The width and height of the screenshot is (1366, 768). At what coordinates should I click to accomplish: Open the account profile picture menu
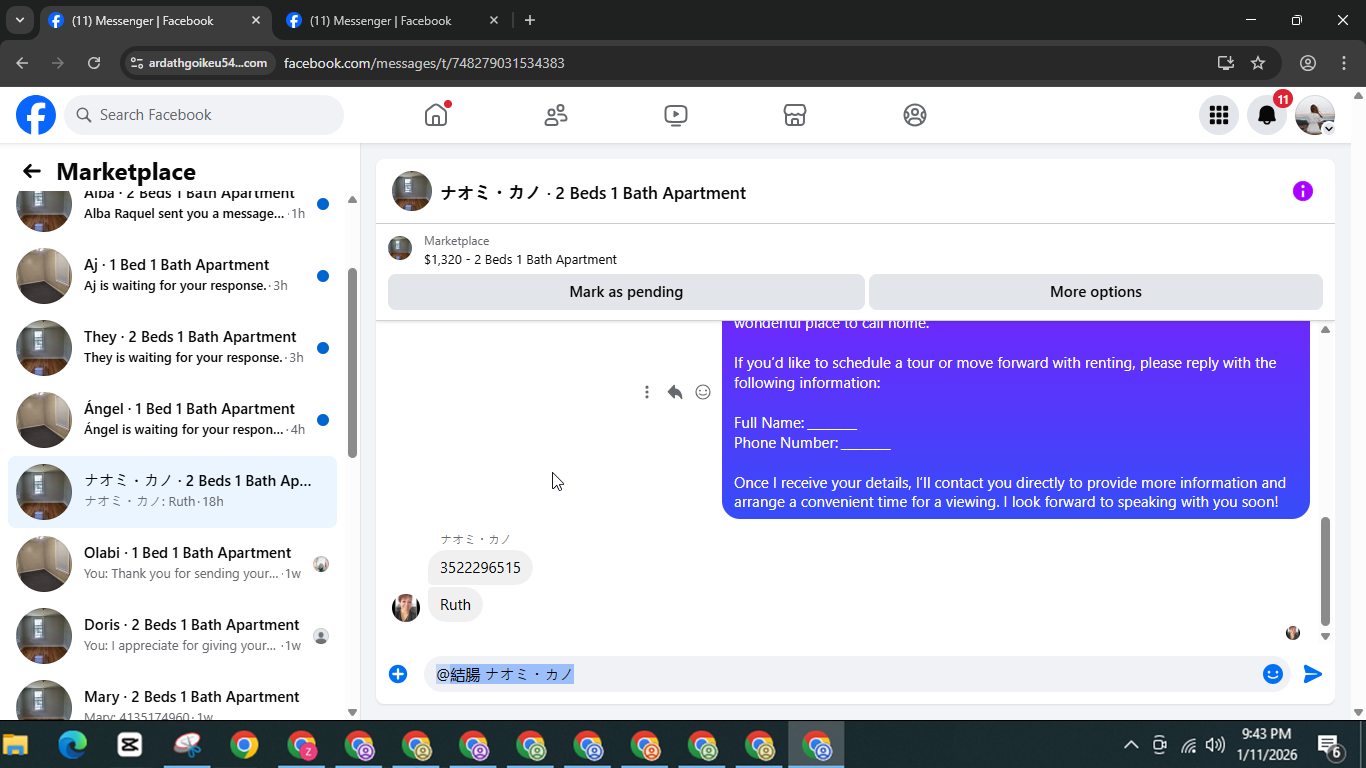point(1315,115)
